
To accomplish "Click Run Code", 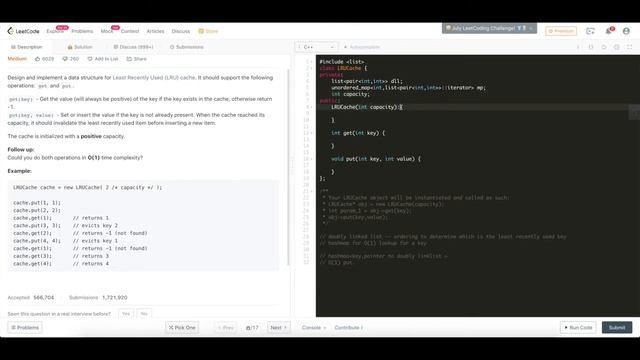I will pos(578,327).
